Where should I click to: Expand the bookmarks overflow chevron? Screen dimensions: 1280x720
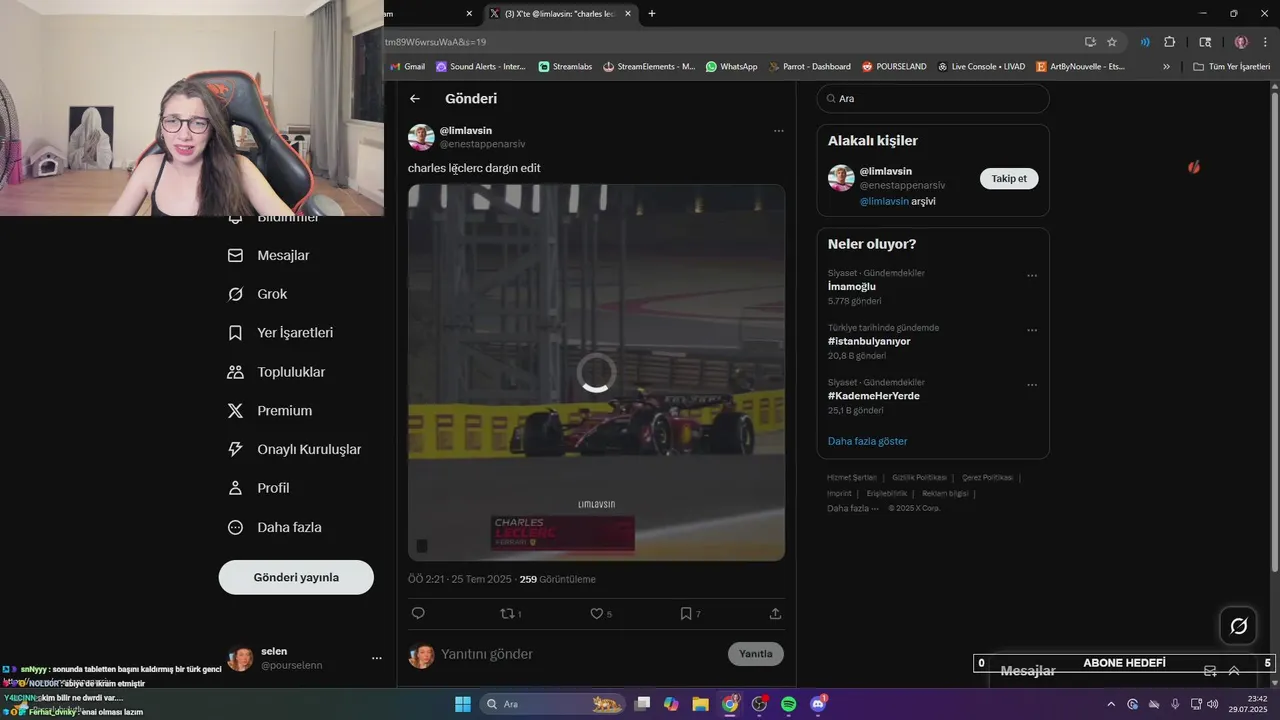coord(1166,67)
